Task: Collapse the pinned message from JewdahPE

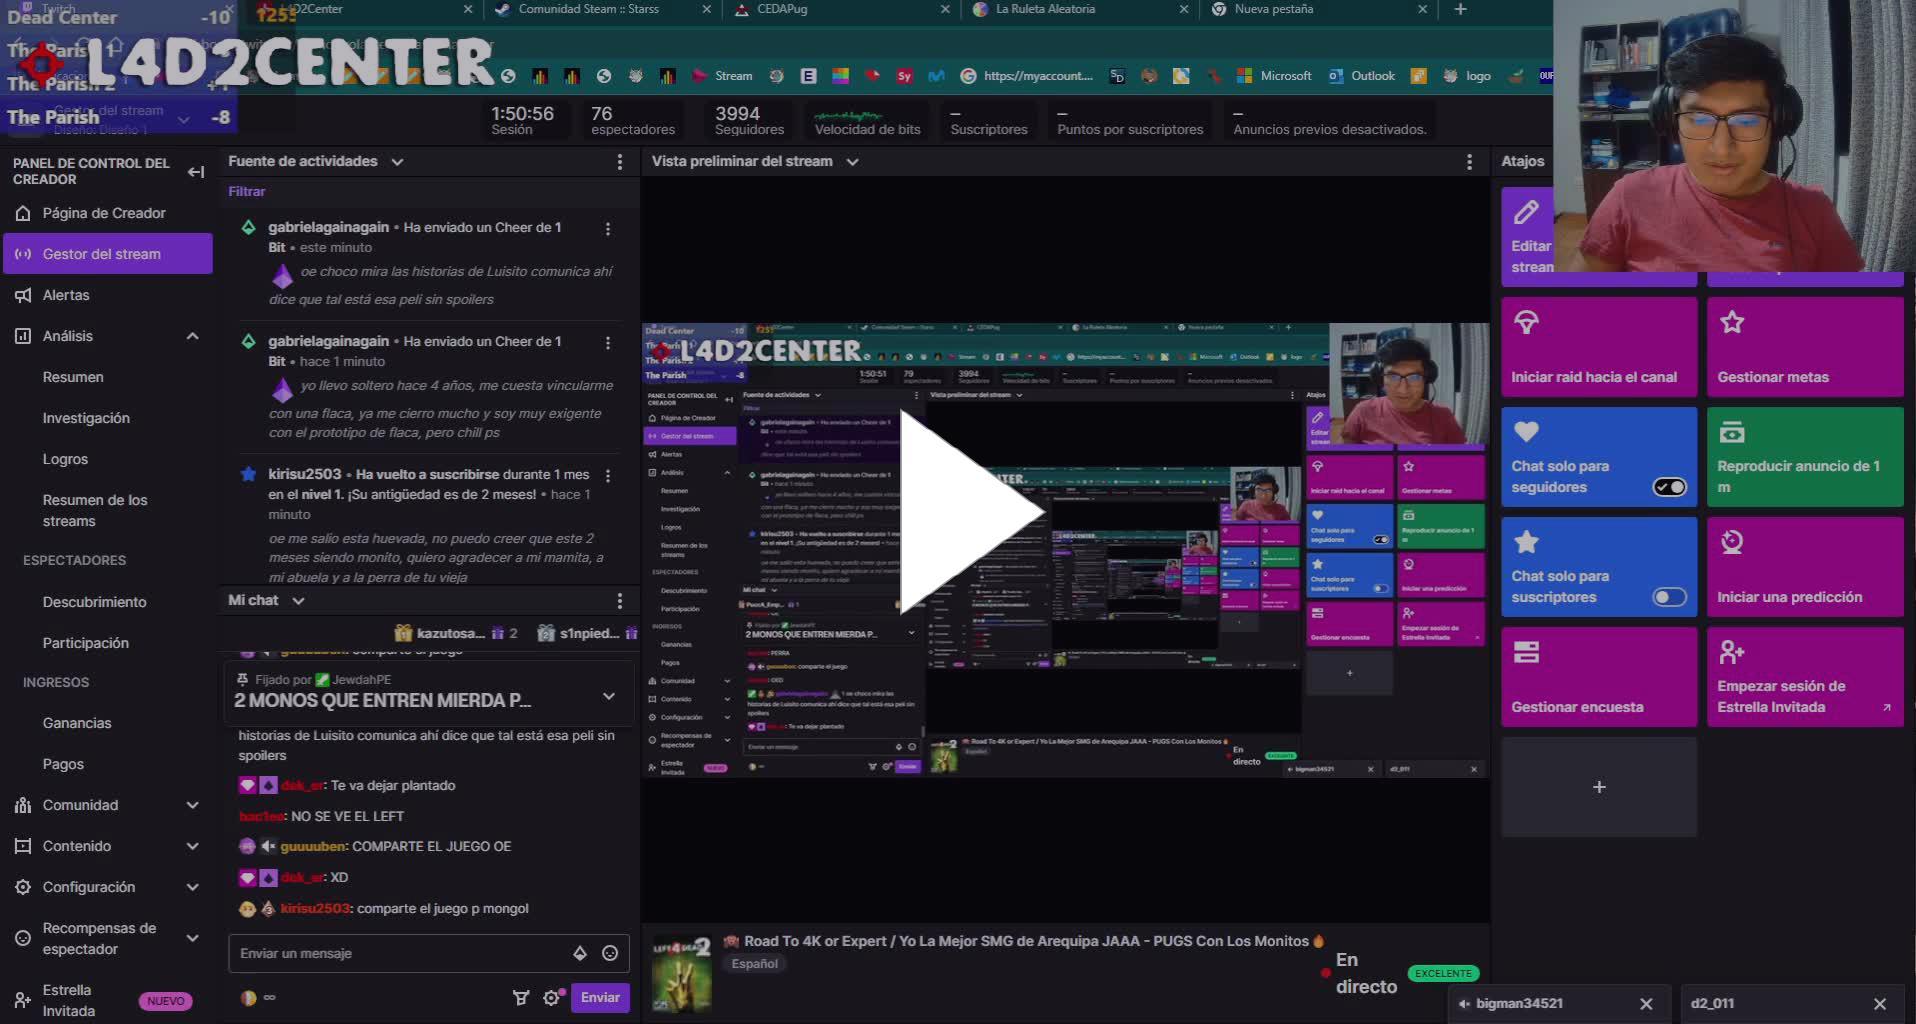Action: pyautogui.click(x=609, y=695)
